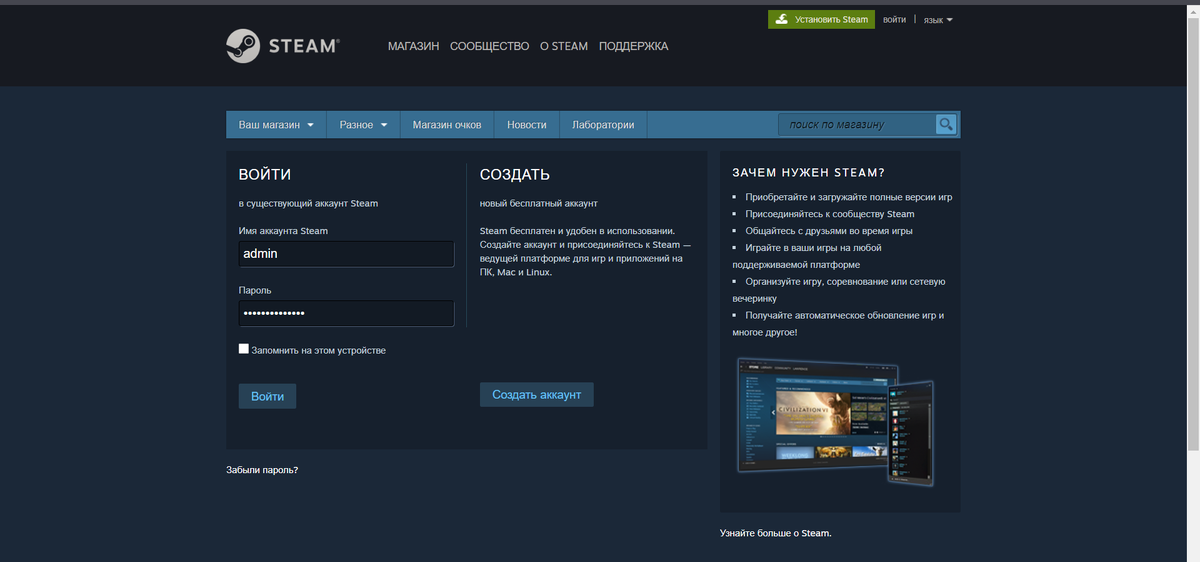Select the "Новости" tab
Image resolution: width=1200 pixels, height=562 pixels.
pos(527,125)
